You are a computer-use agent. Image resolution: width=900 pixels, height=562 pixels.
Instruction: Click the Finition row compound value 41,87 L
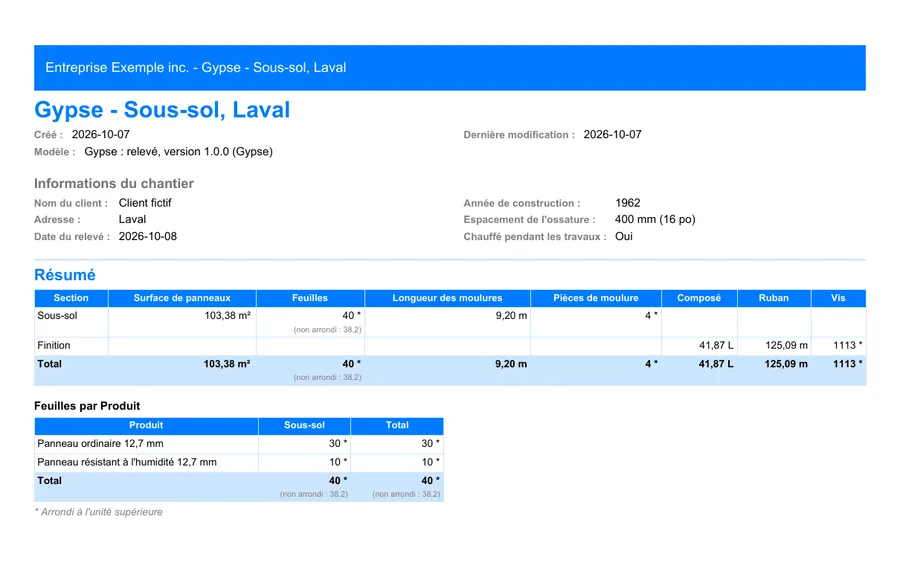(716, 346)
